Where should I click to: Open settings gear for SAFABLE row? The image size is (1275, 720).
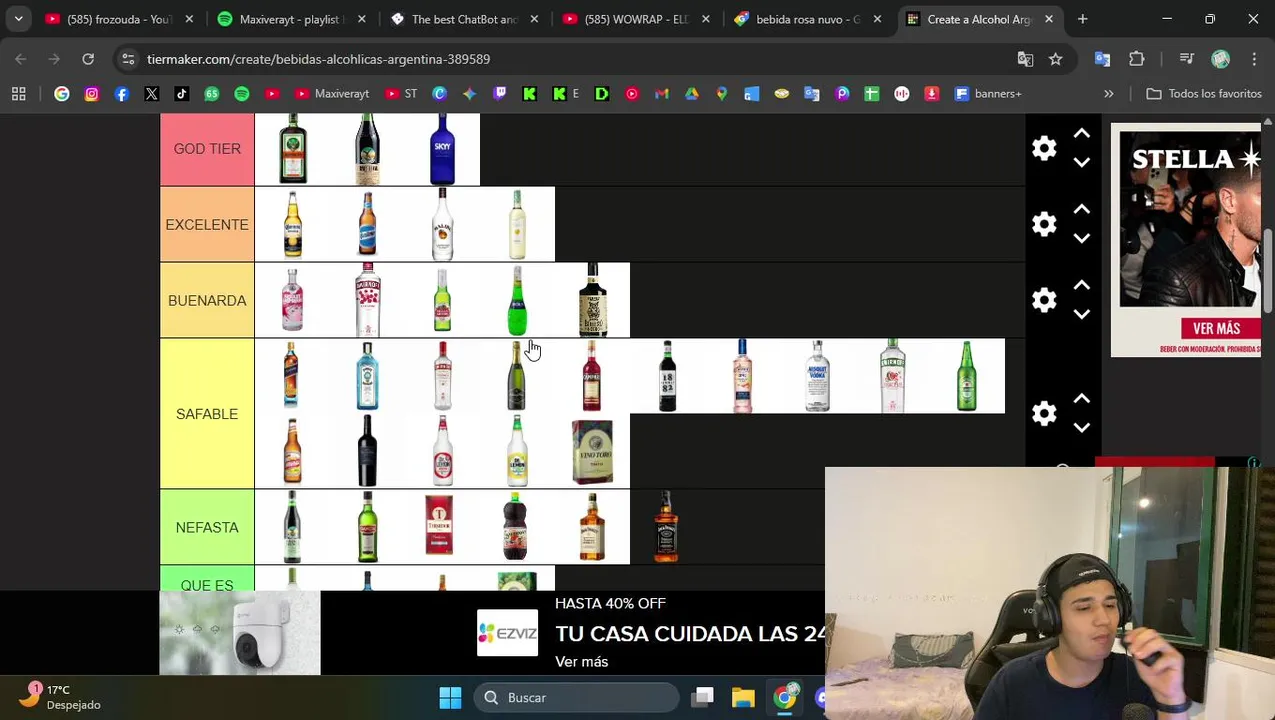click(x=1044, y=414)
